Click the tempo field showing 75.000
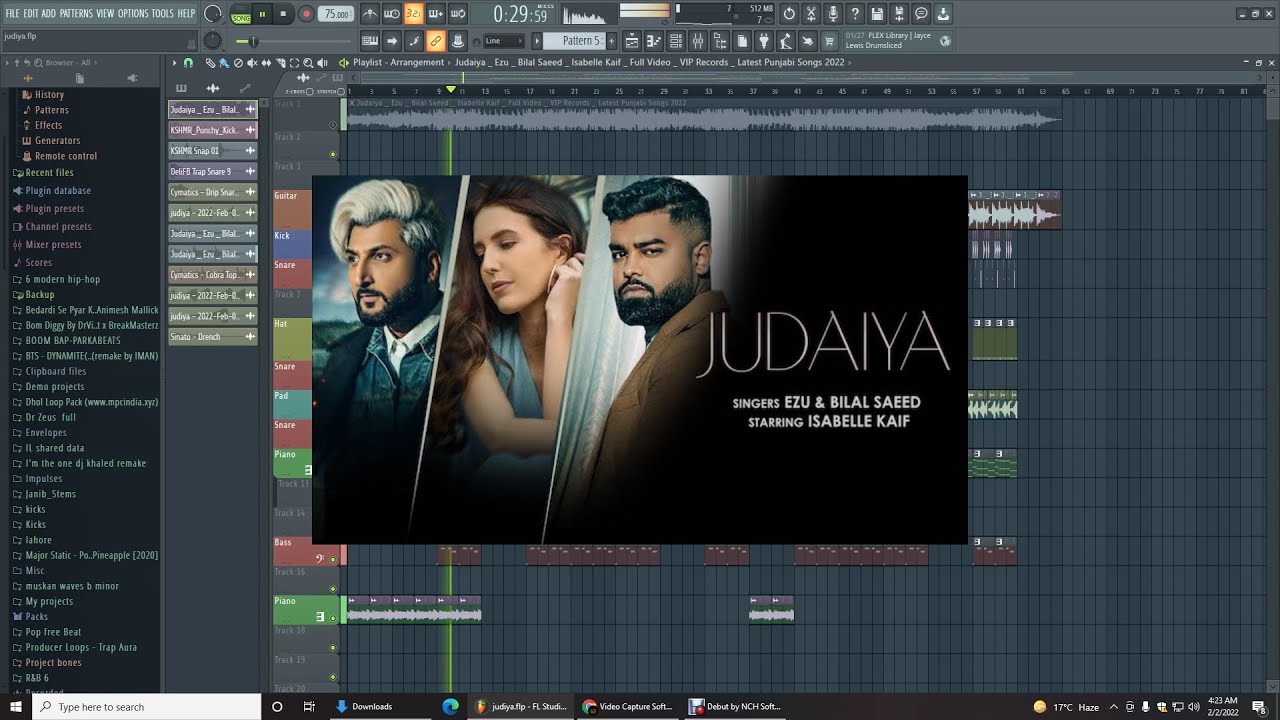Image resolution: width=1280 pixels, height=720 pixels. pyautogui.click(x=336, y=14)
